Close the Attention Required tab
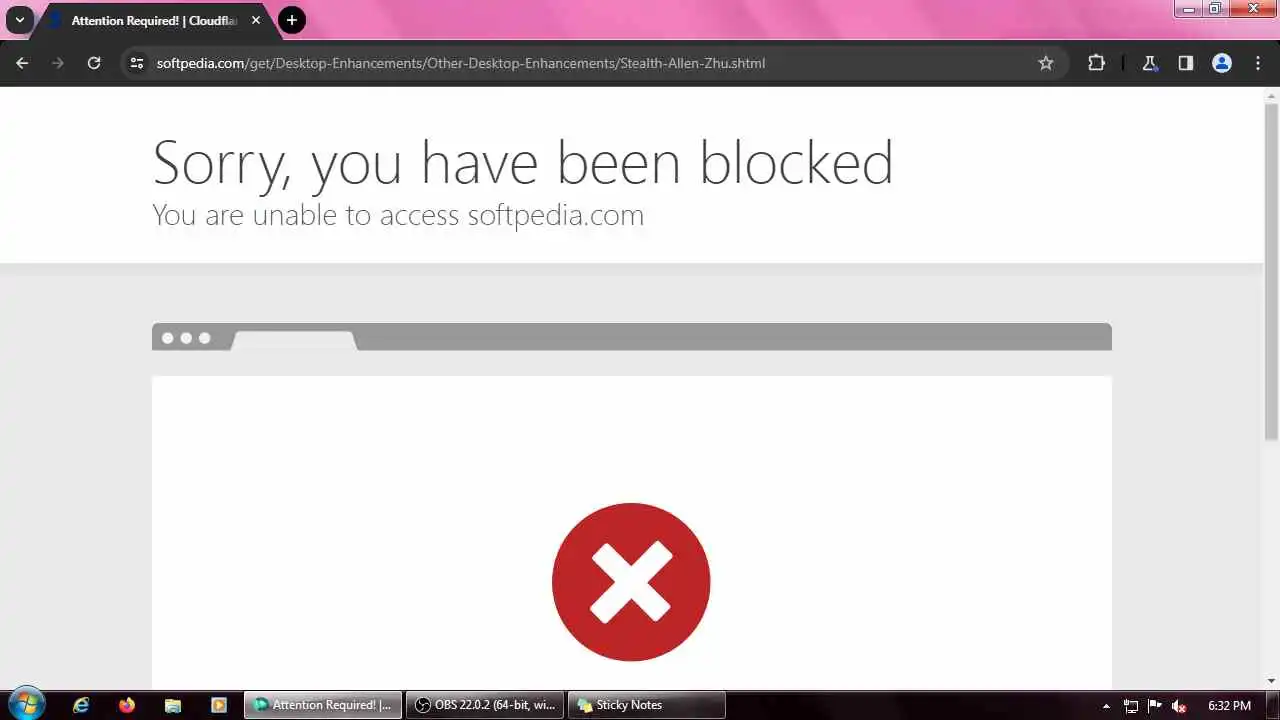Image resolution: width=1280 pixels, height=720 pixels. click(256, 20)
